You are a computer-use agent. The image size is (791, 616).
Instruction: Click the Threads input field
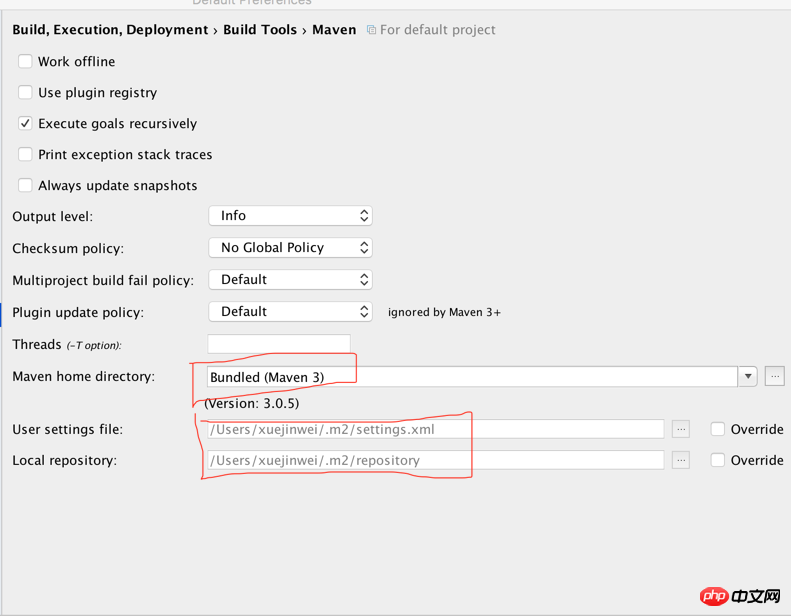[279, 344]
